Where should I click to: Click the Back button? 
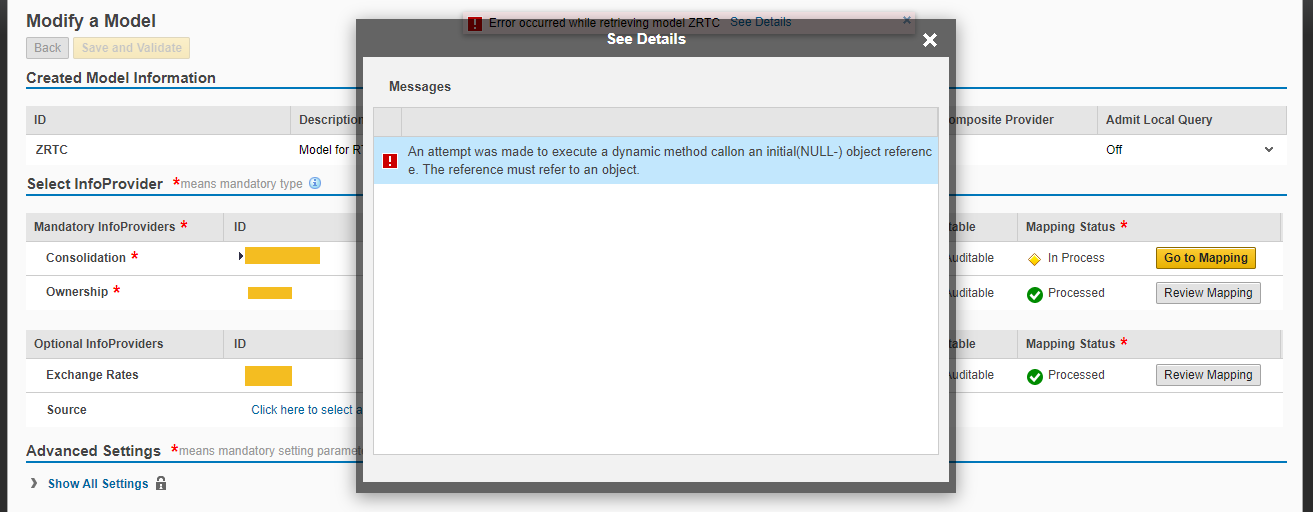[48, 48]
